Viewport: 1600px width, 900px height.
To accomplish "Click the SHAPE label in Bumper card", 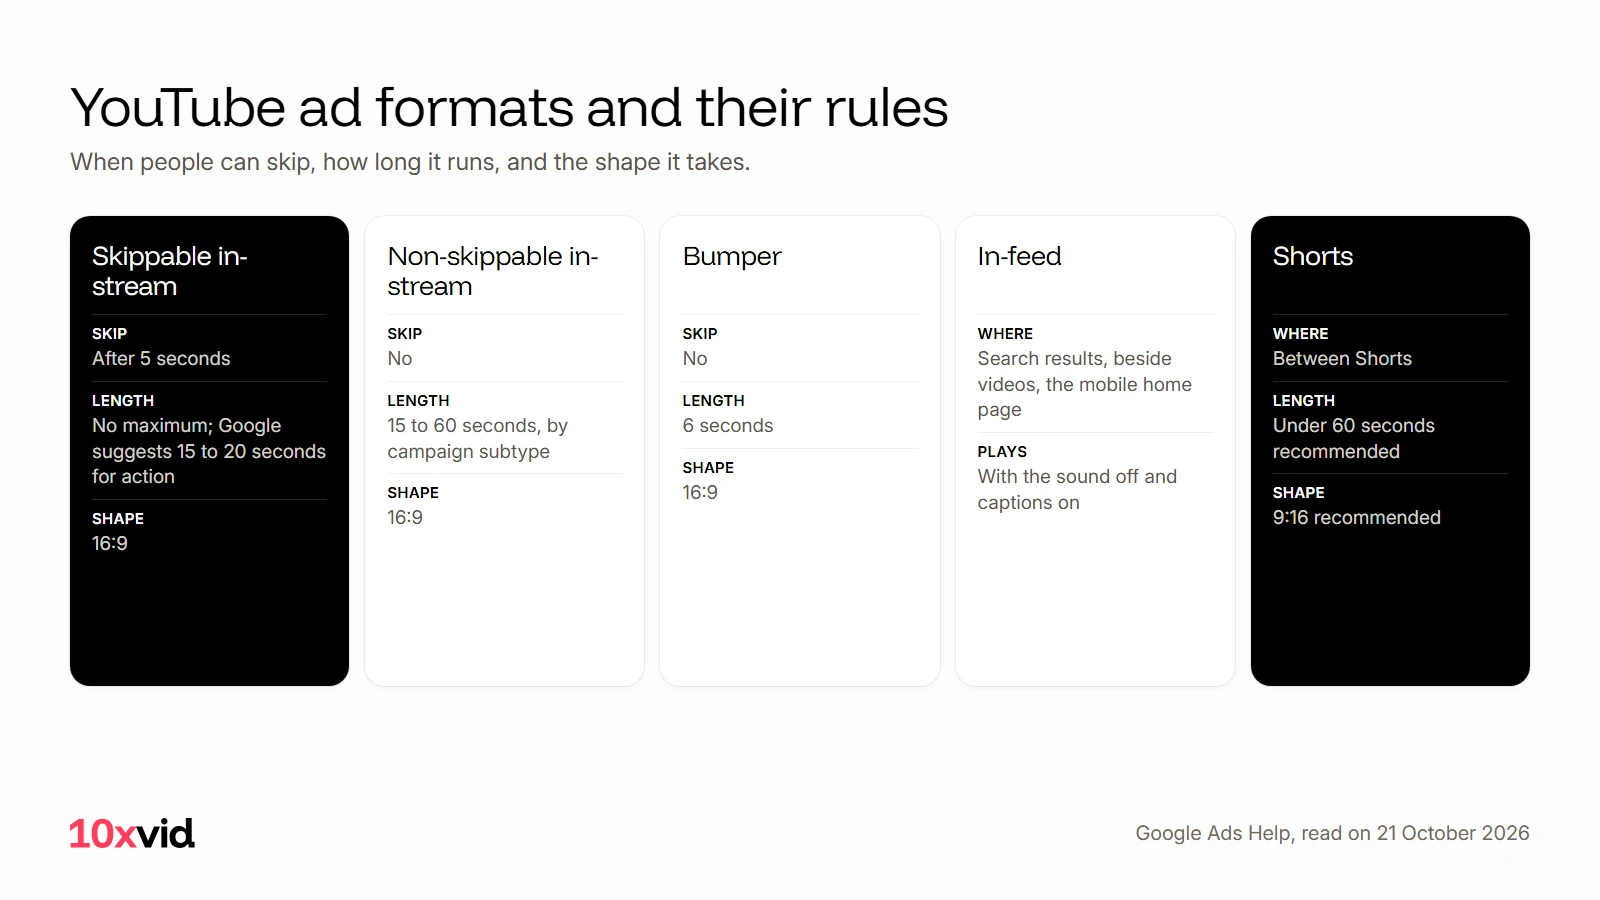I will [x=708, y=467].
